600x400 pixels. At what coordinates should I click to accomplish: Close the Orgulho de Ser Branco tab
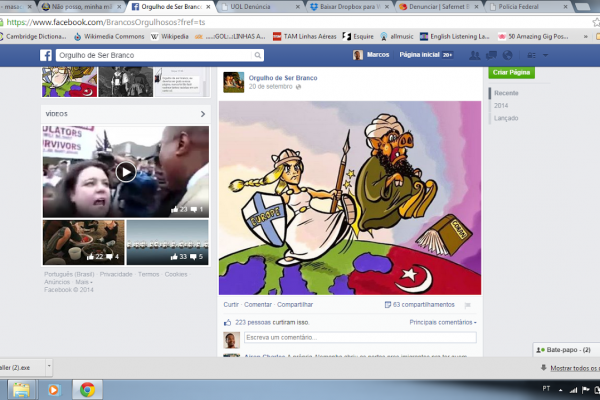209,7
